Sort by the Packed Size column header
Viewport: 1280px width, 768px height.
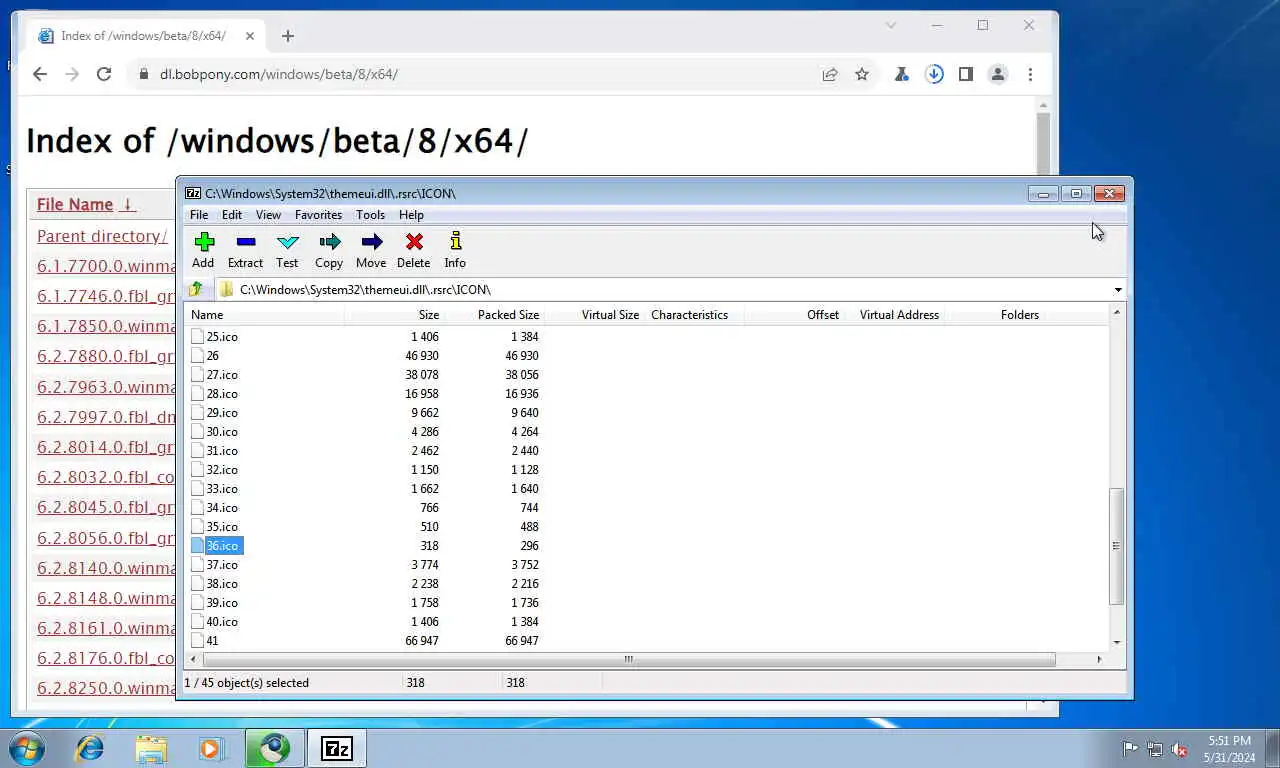tap(494, 315)
